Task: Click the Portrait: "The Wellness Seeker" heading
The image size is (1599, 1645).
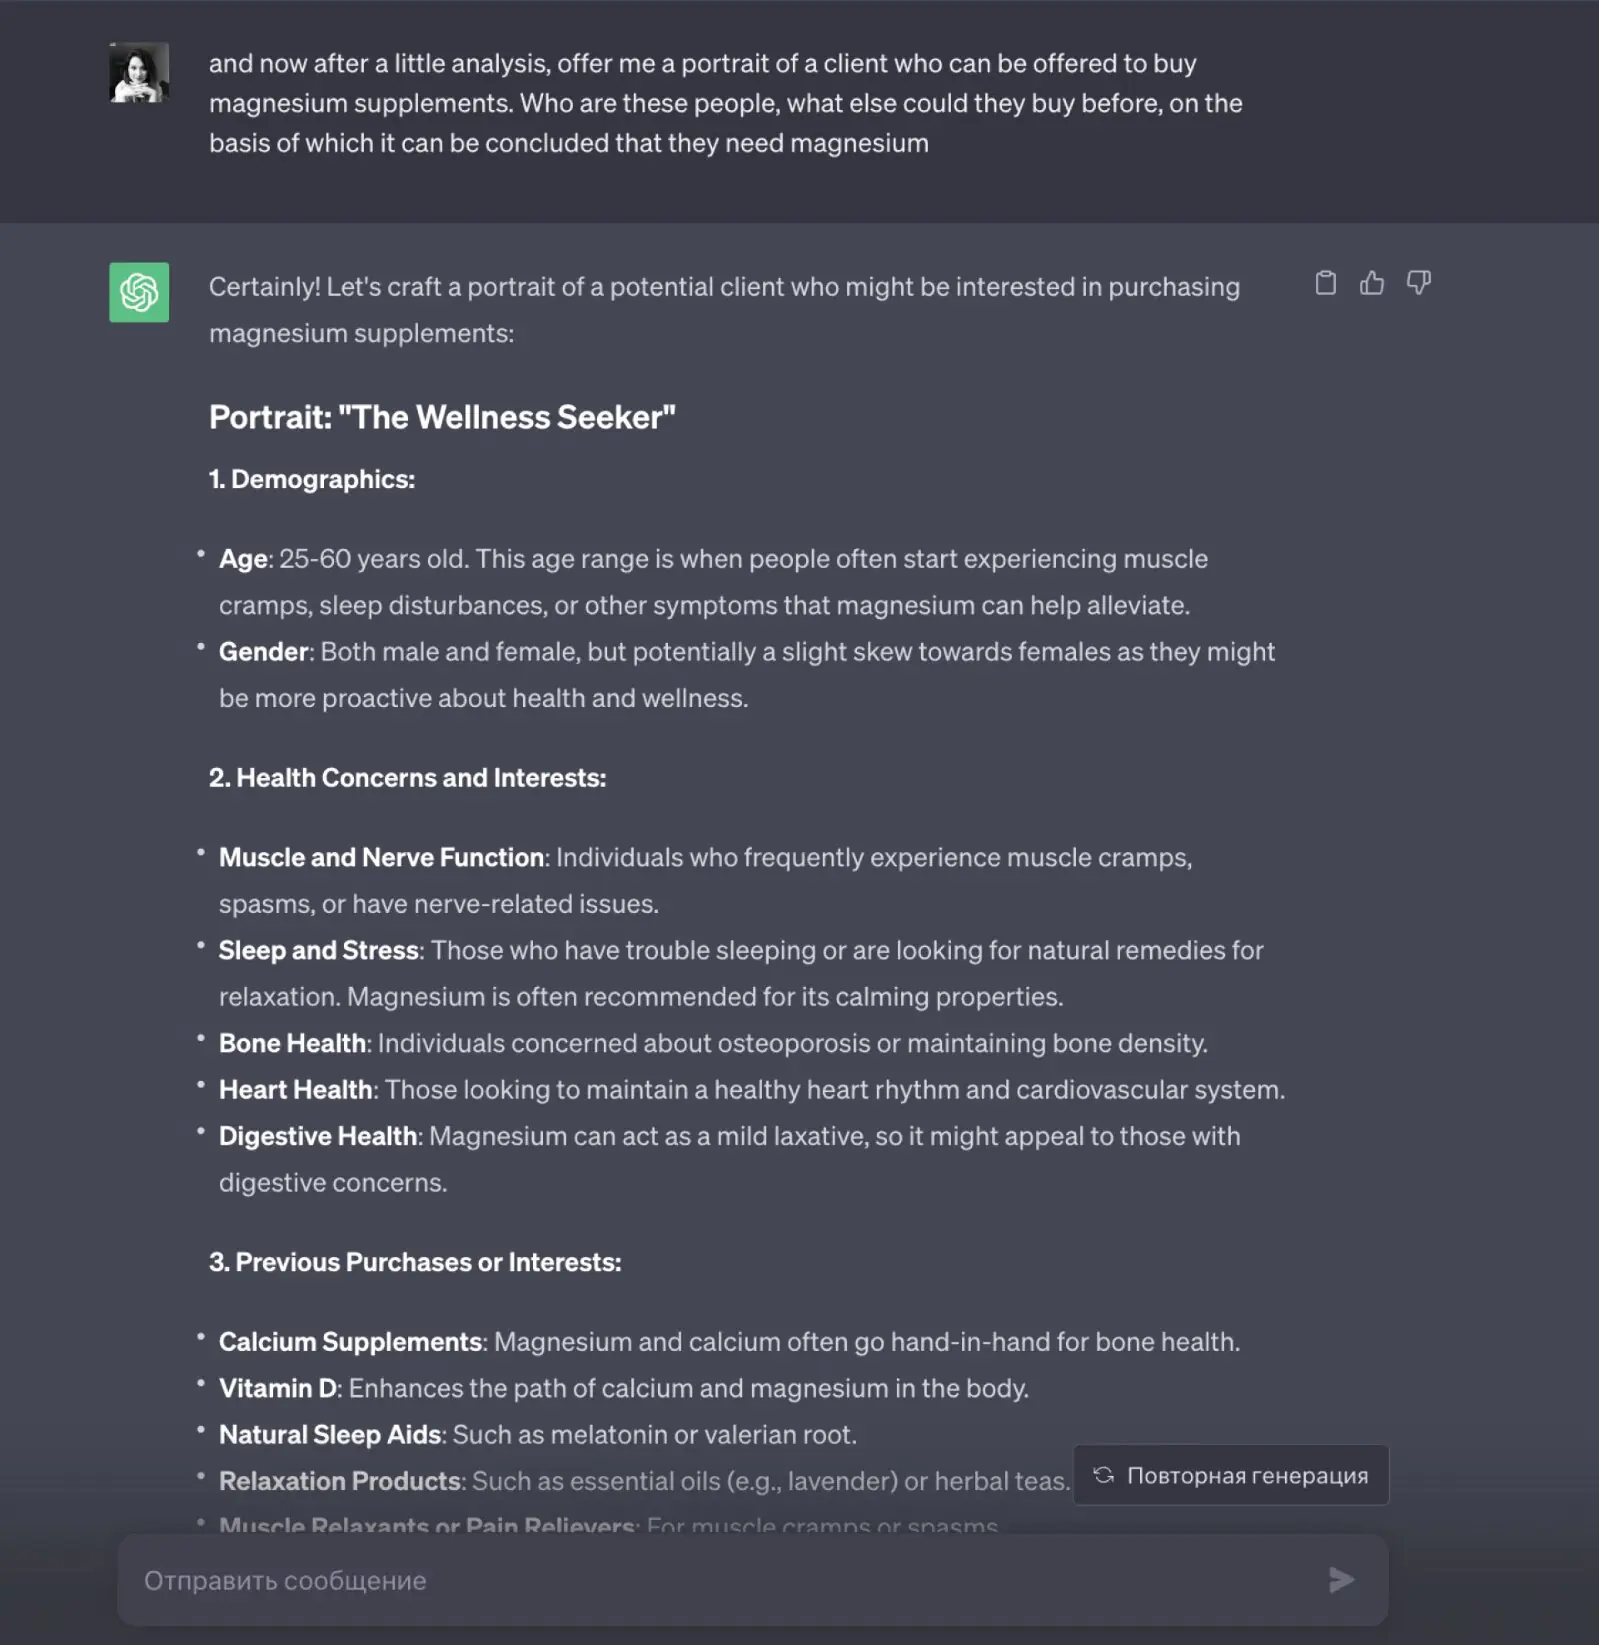Action: click(442, 417)
